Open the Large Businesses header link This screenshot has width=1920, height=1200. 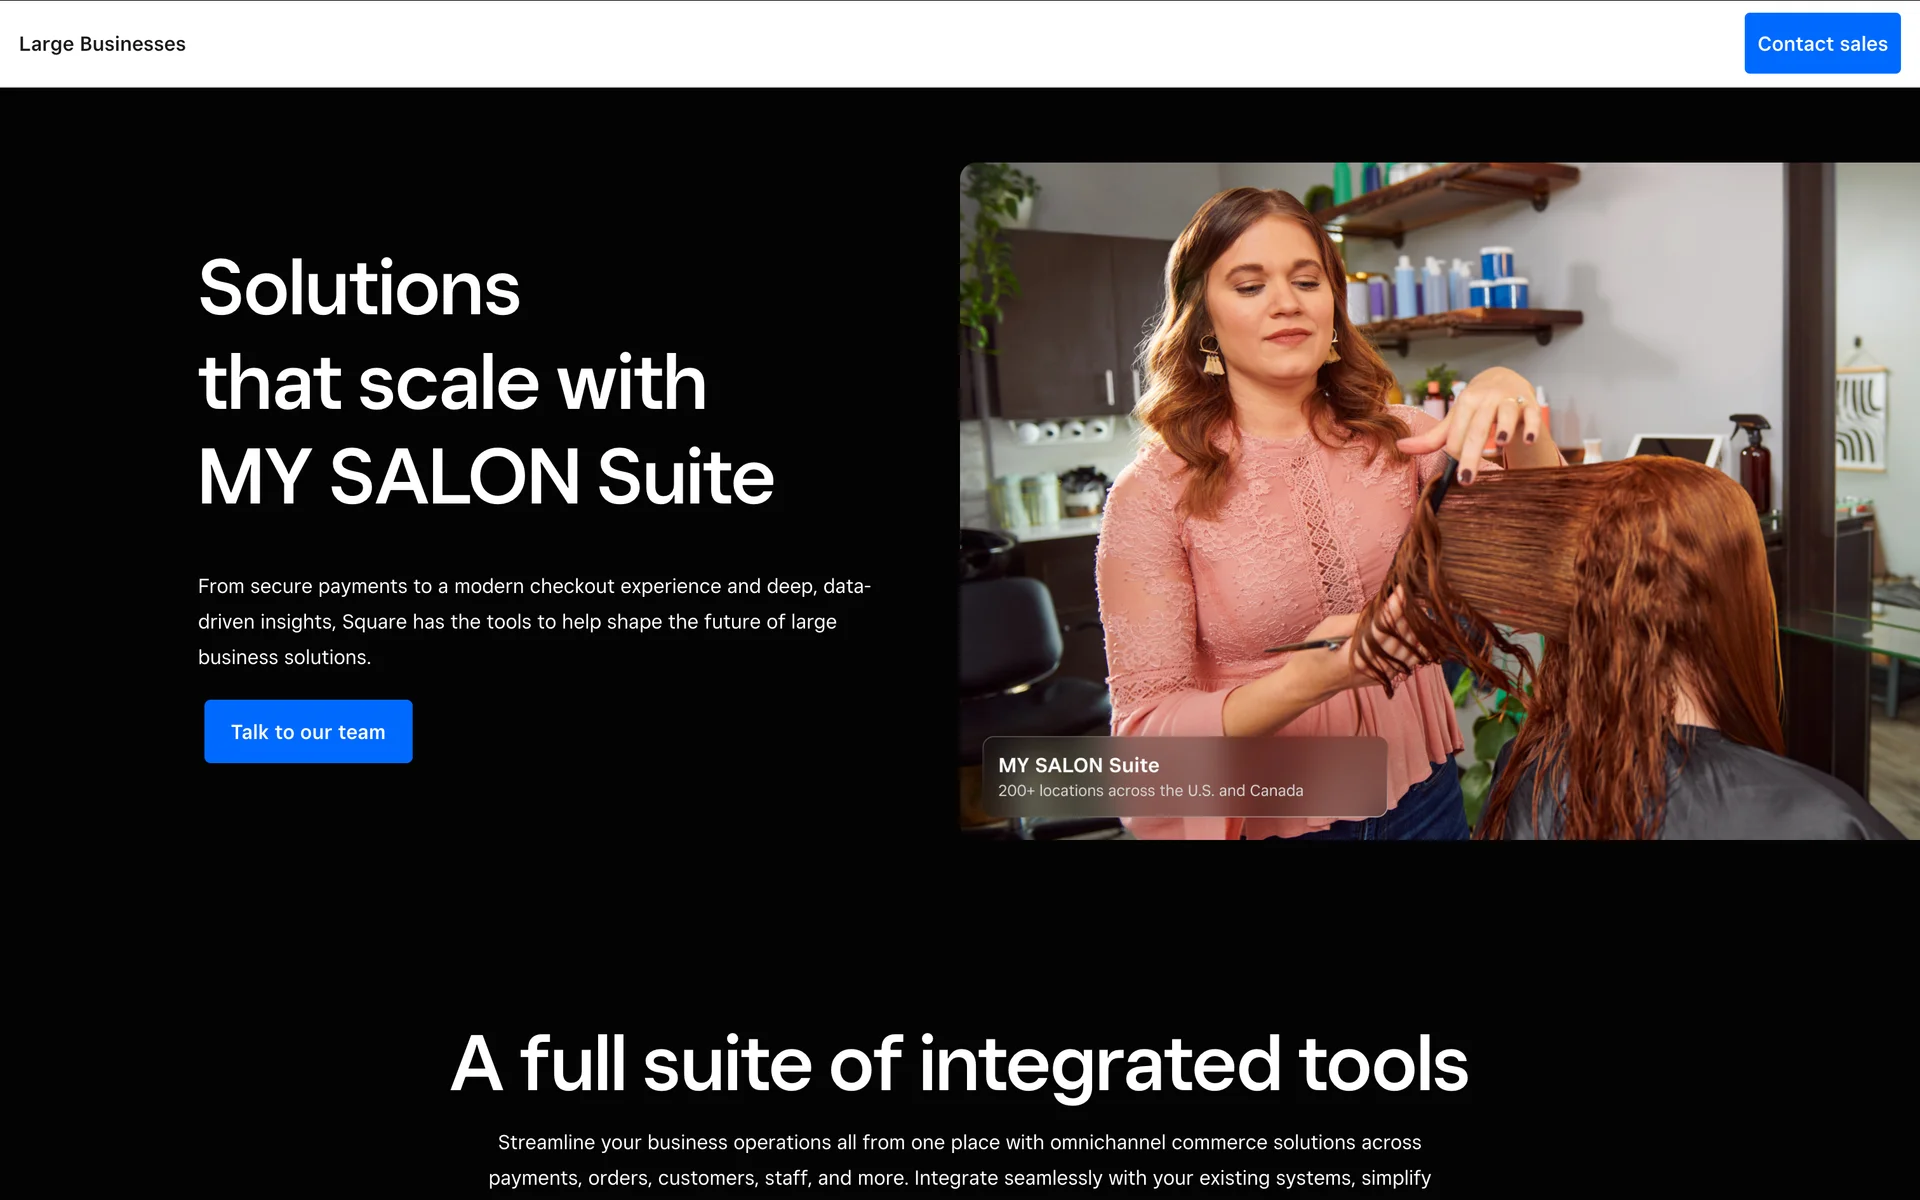pyautogui.click(x=102, y=44)
